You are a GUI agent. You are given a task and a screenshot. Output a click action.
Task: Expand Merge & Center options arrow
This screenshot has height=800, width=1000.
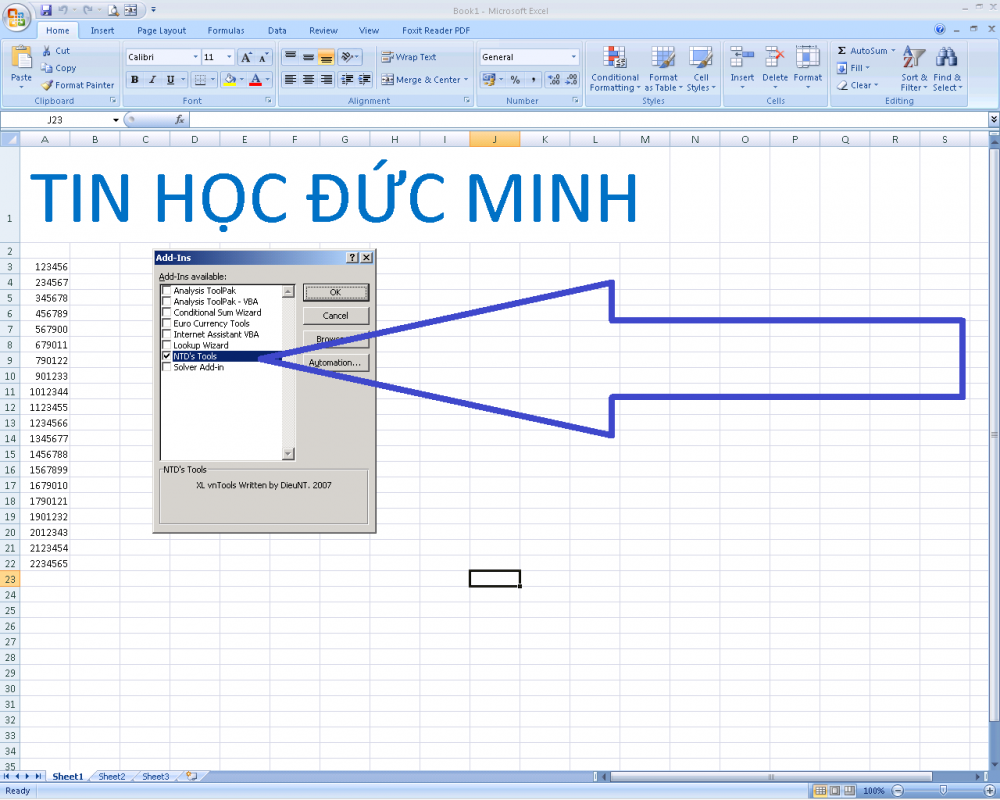(466, 80)
